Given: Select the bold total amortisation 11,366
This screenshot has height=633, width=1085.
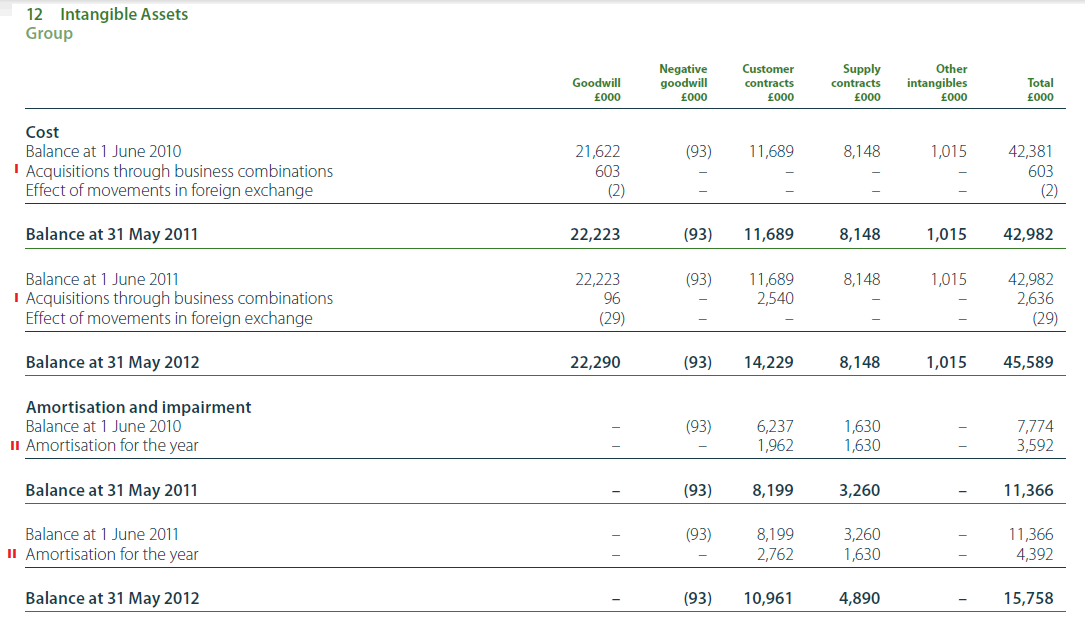Looking at the screenshot, I should [x=1029, y=490].
